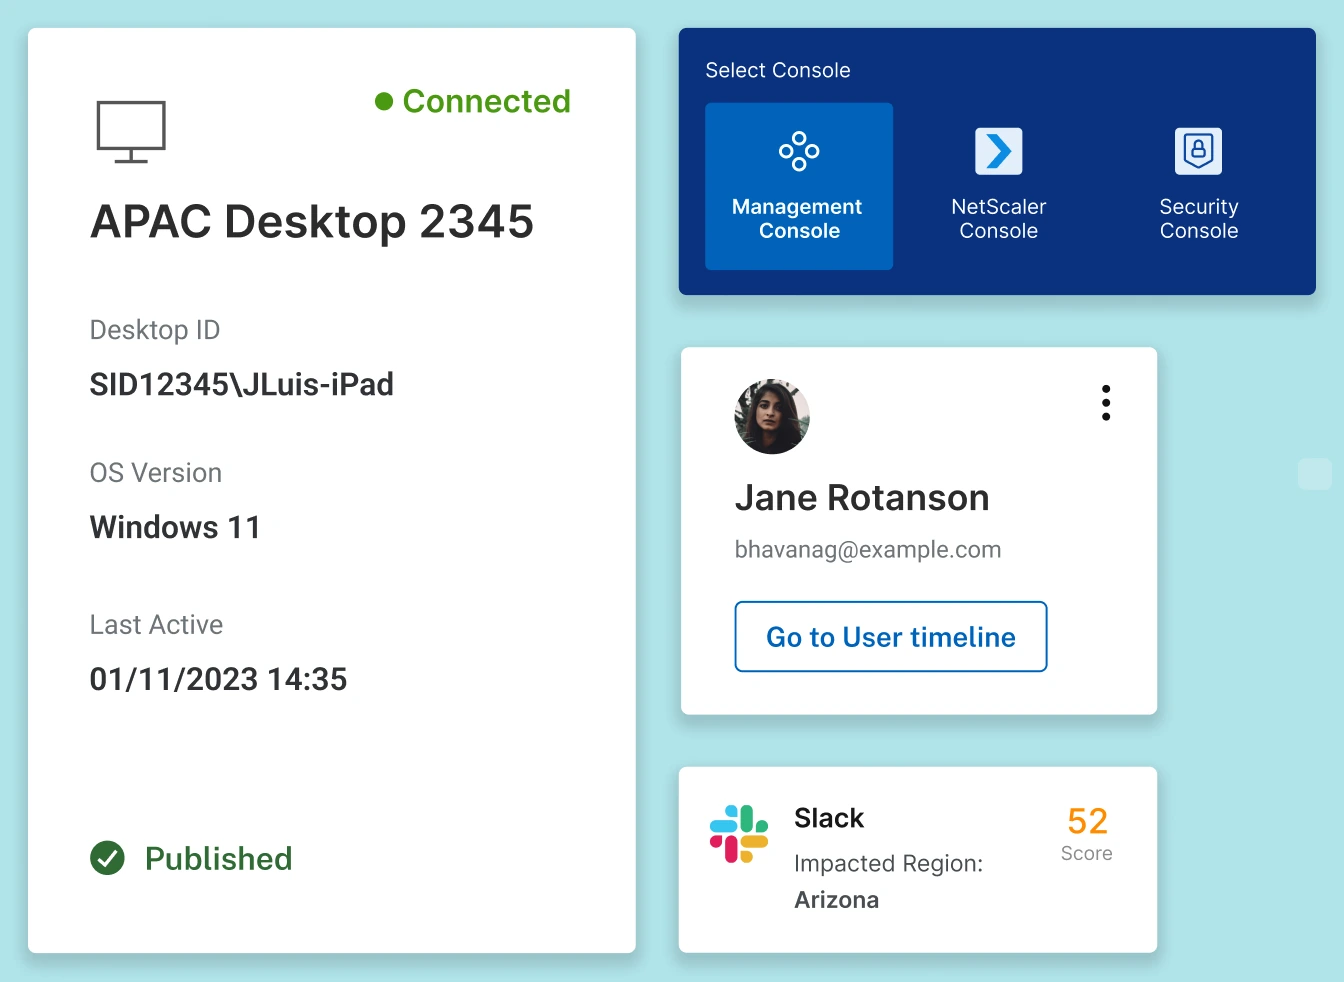Image resolution: width=1344 pixels, height=982 pixels.
Task: Select the Management Console tile
Action: (x=799, y=186)
